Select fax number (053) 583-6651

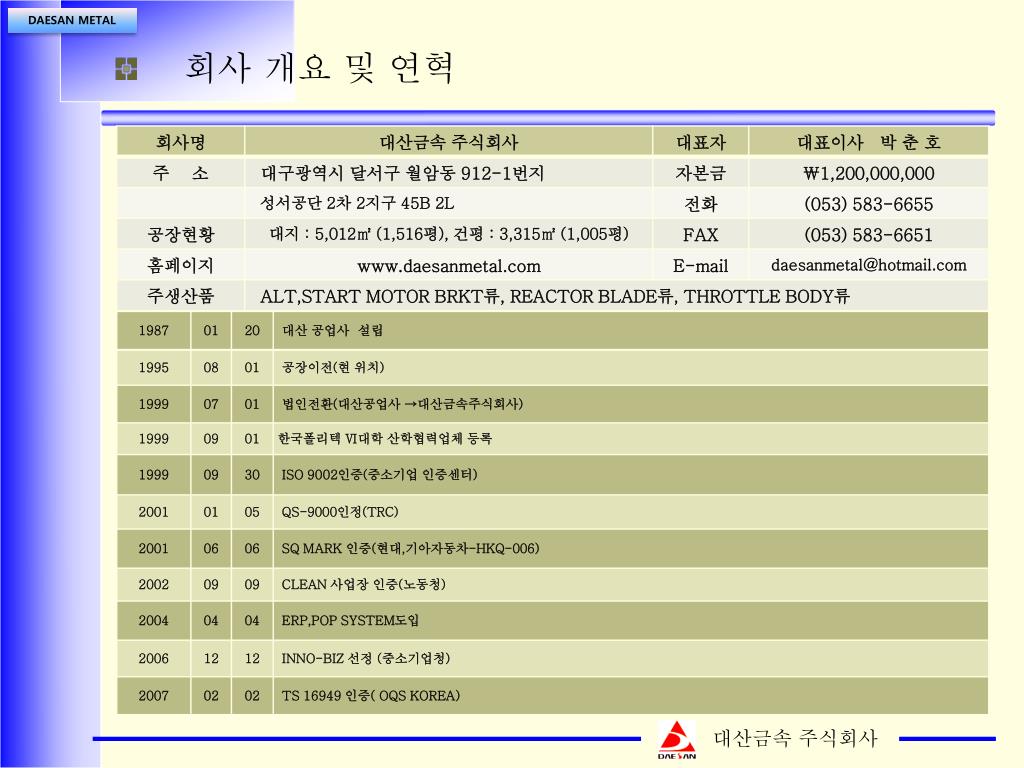pyautogui.click(x=869, y=234)
